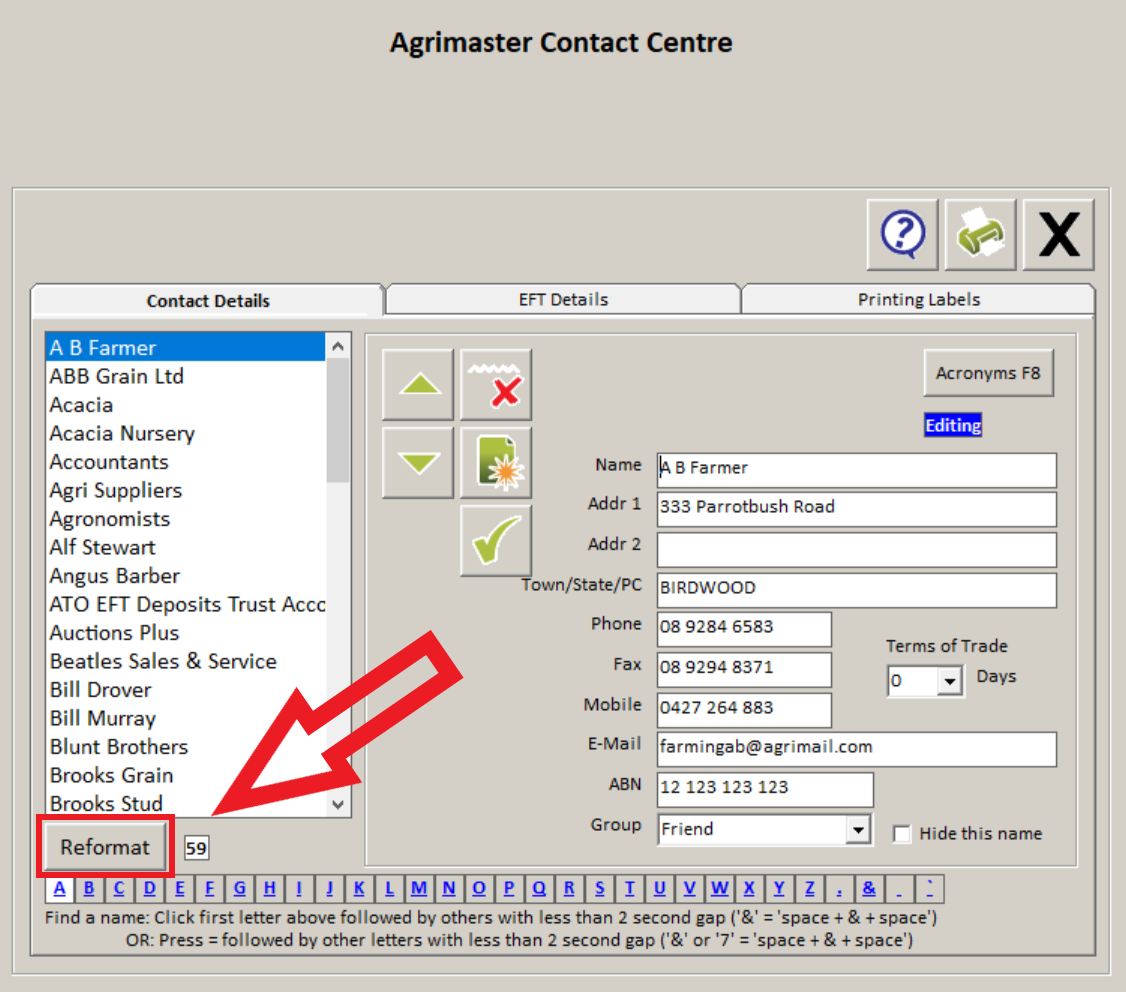The width and height of the screenshot is (1126, 992).
Task: Click the Mobile number field
Action: pos(745,709)
